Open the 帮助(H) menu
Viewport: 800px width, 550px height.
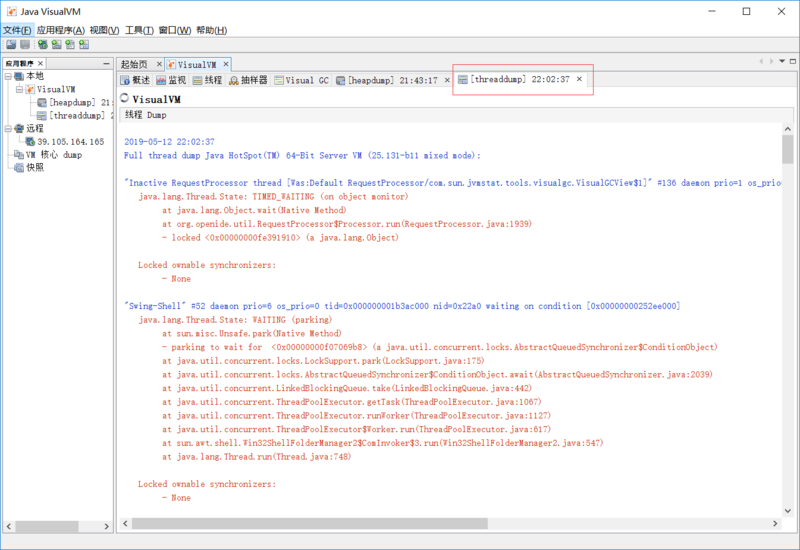(212, 30)
